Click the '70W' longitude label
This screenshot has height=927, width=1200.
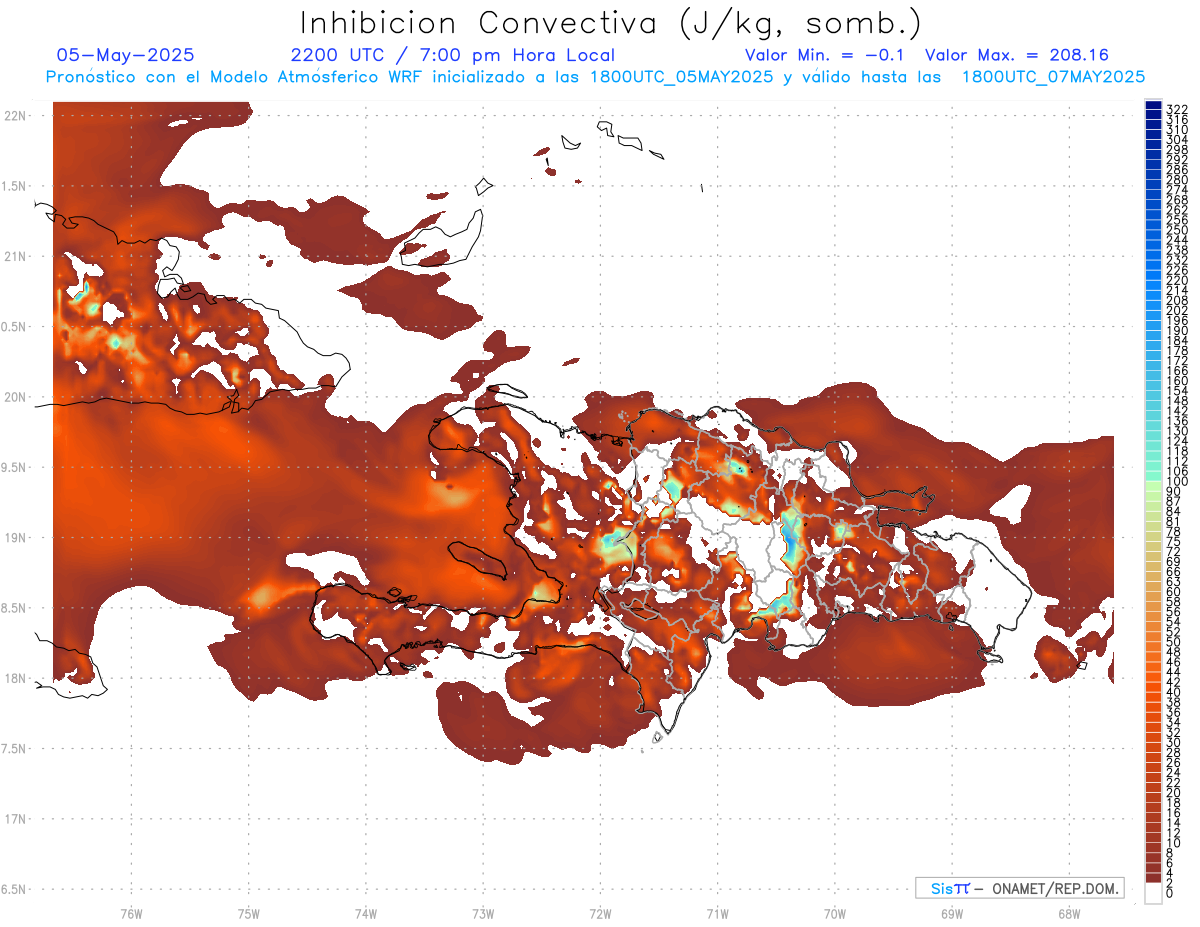tap(835, 913)
